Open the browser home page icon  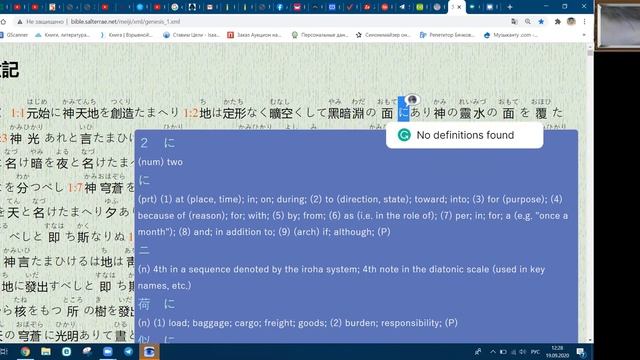(x=3, y=22)
